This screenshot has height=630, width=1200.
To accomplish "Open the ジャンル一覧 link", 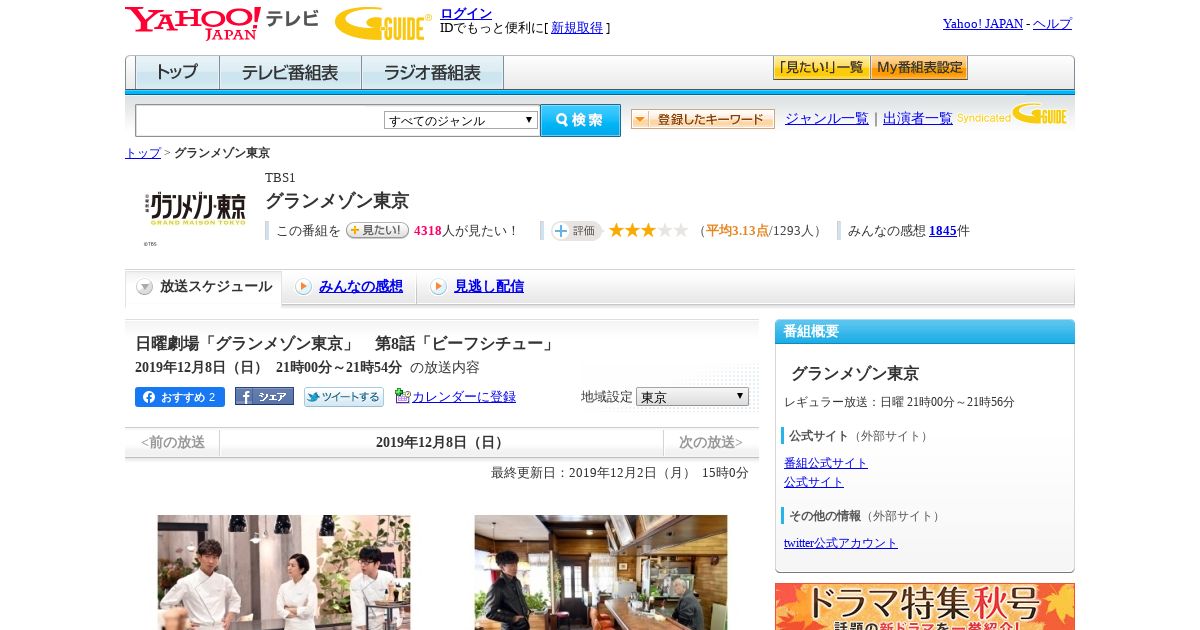I will click(x=827, y=119).
